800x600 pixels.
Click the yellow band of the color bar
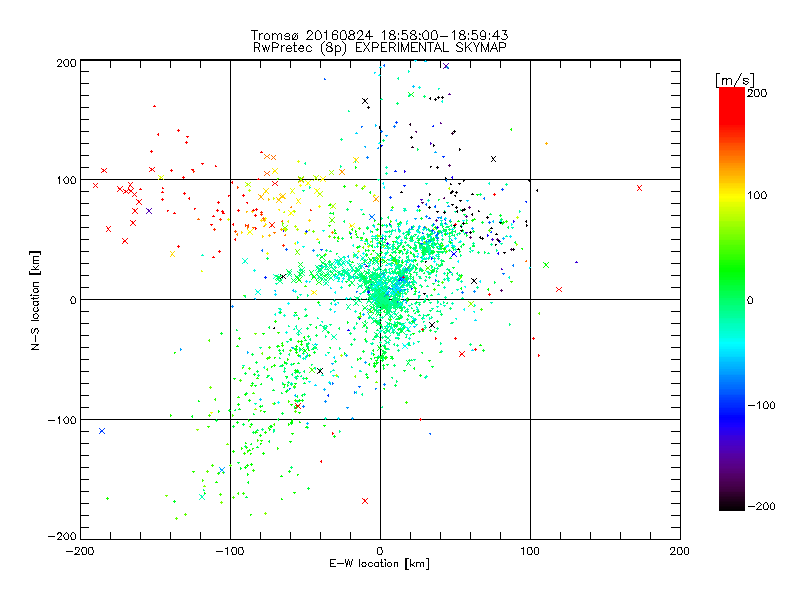[732, 195]
